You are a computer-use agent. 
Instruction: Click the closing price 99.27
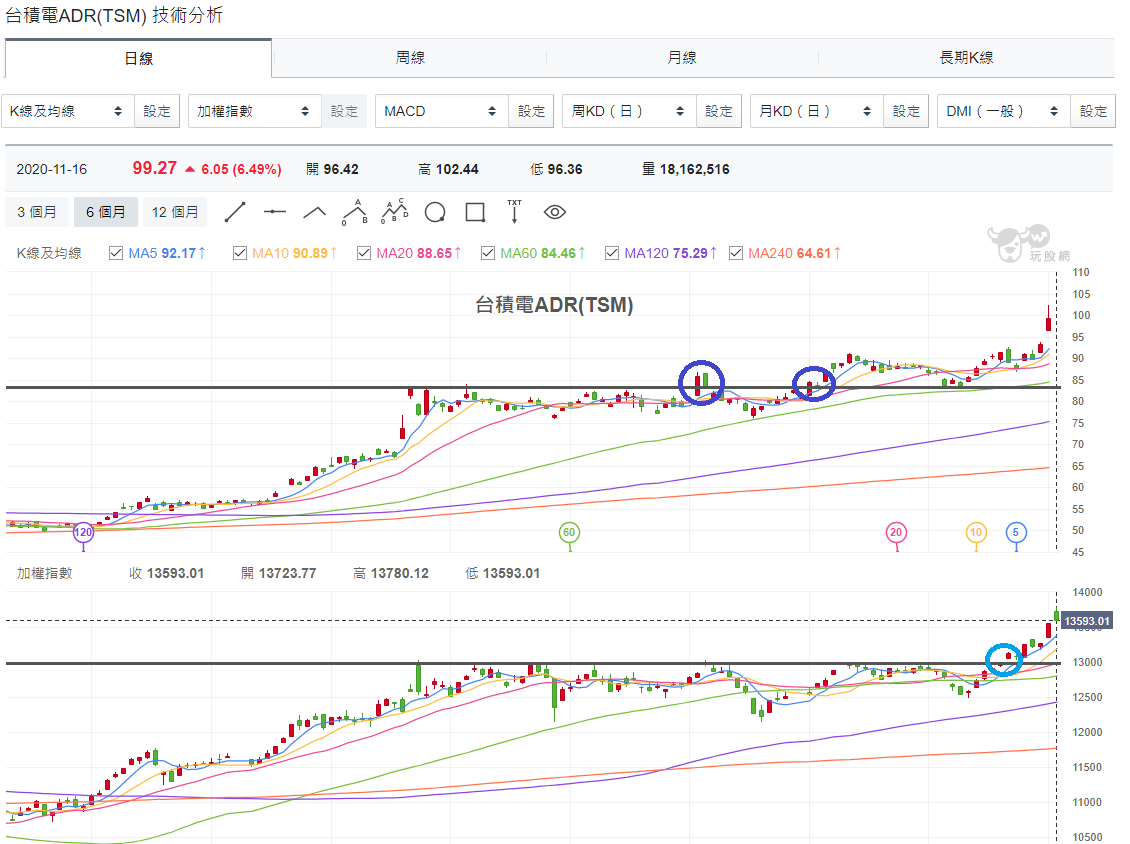tap(154, 168)
